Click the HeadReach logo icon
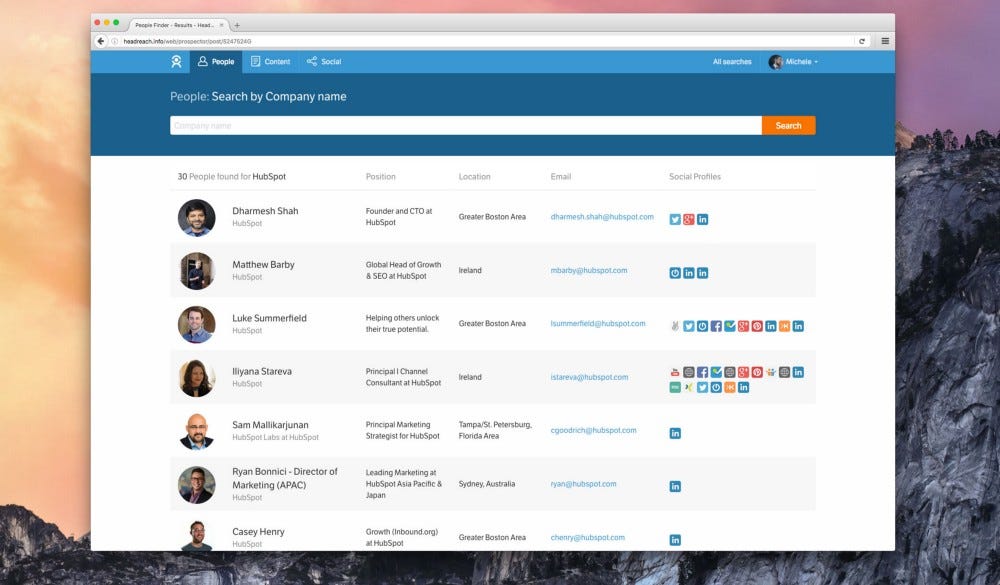Viewport: 1000px width, 585px height. 176,61
